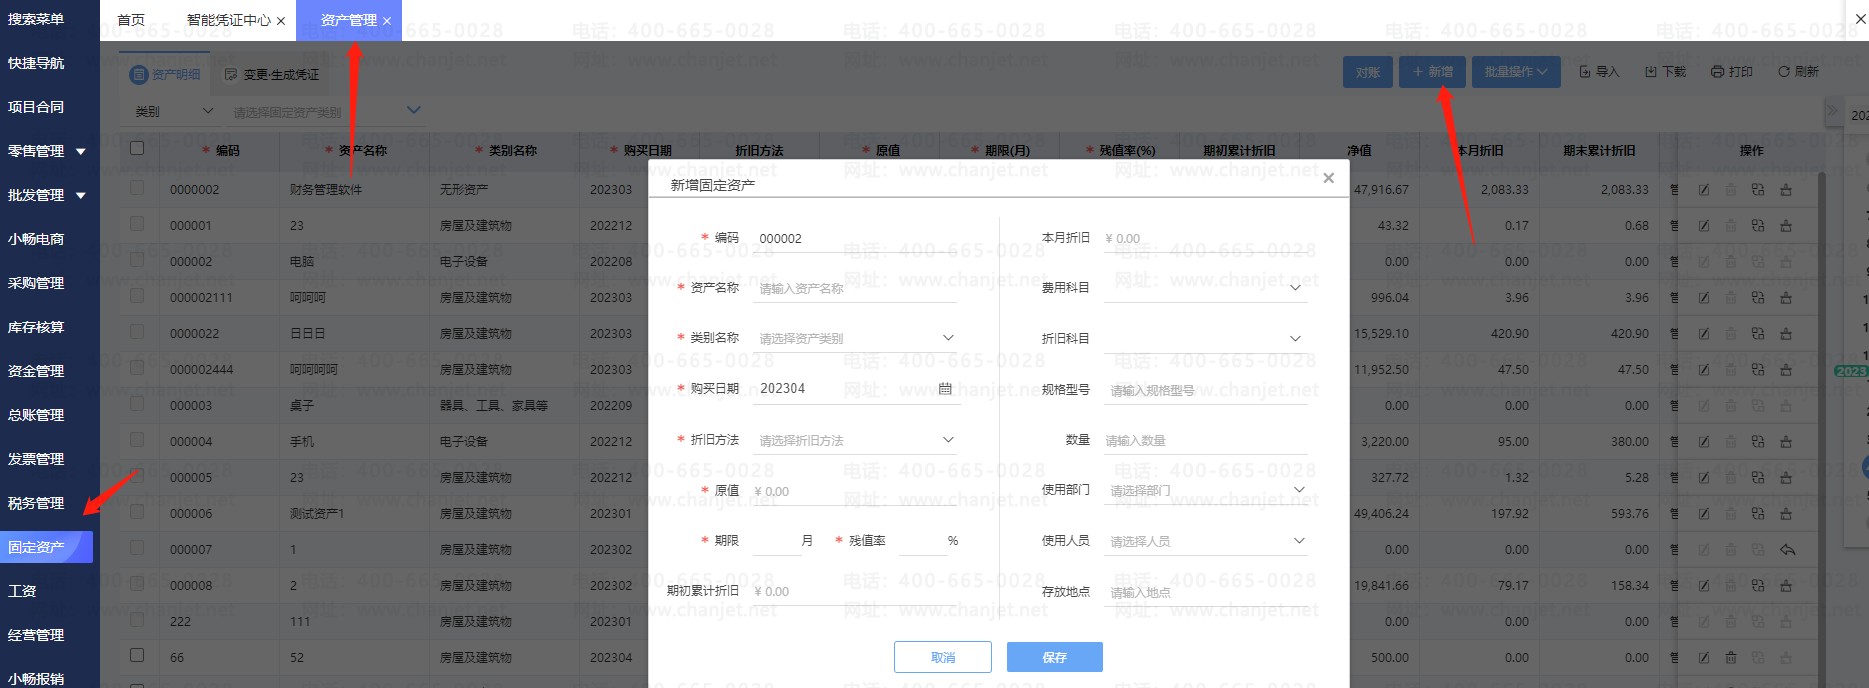Click the edit icon in row 0000022
The width and height of the screenshot is (1869, 688).
1703,334
